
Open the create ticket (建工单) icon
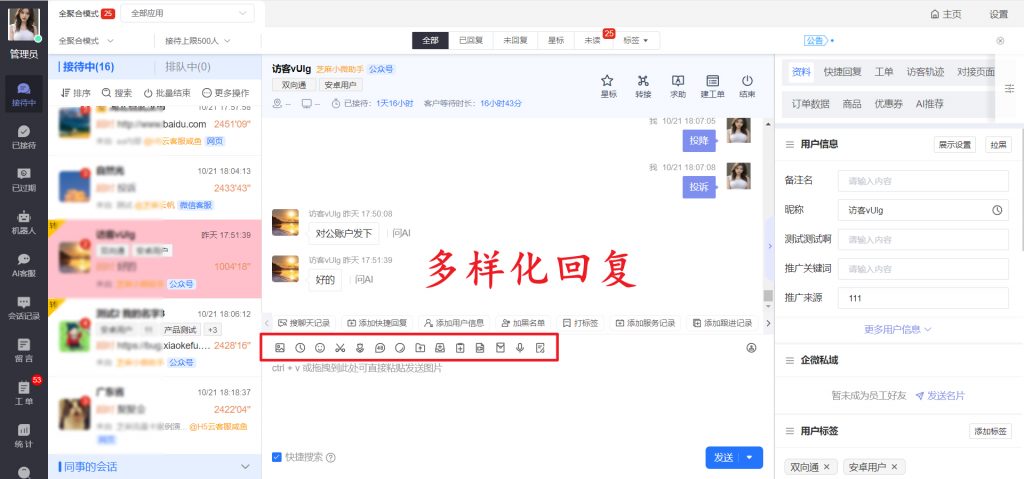[x=712, y=84]
